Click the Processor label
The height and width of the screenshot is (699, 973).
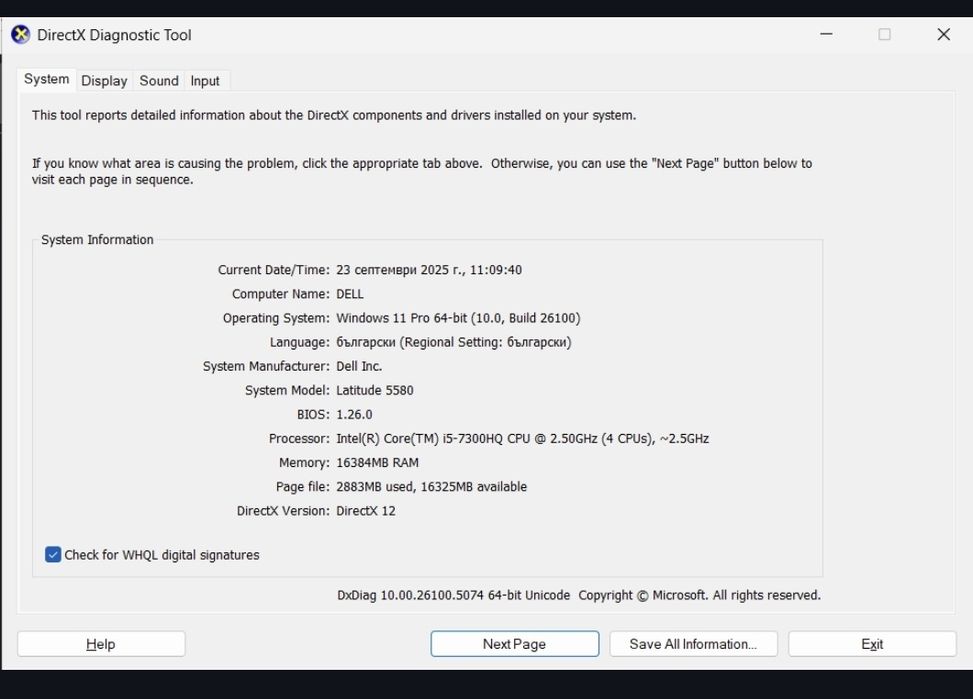click(299, 439)
